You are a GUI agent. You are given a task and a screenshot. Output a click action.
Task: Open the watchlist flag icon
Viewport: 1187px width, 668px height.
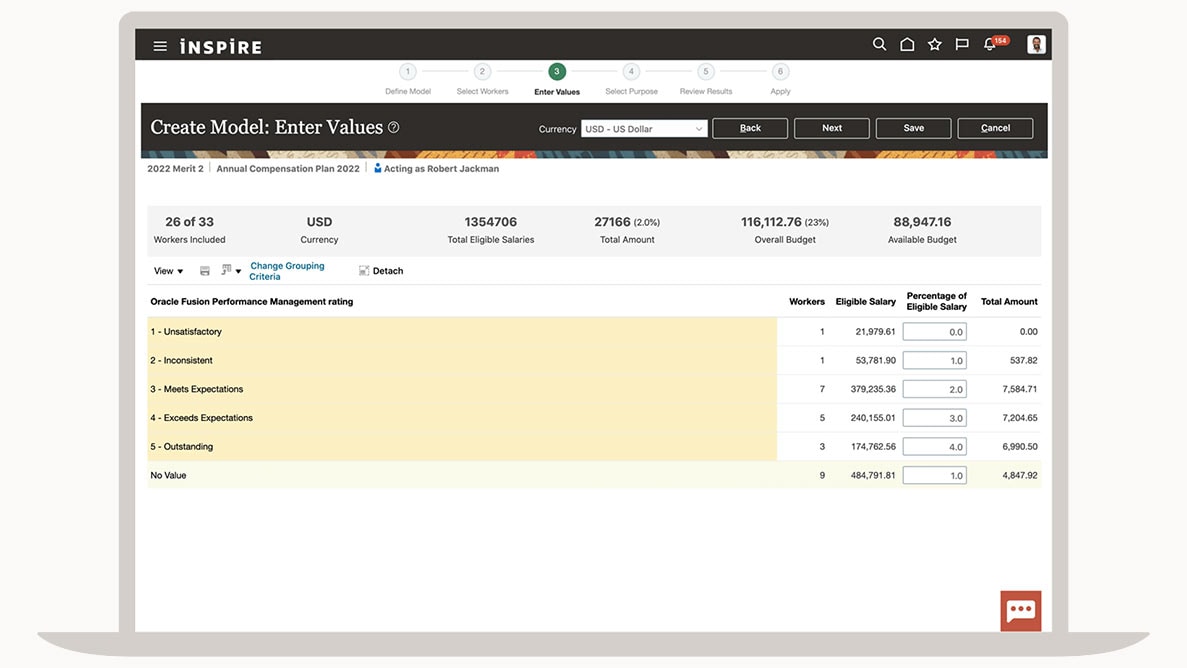[x=962, y=44]
